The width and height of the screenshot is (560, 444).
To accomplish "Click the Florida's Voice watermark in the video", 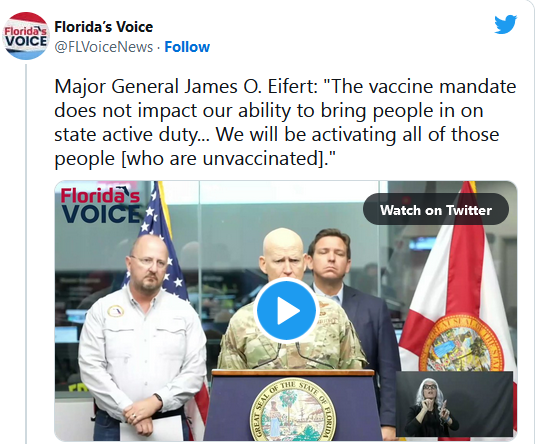I will coord(100,205).
